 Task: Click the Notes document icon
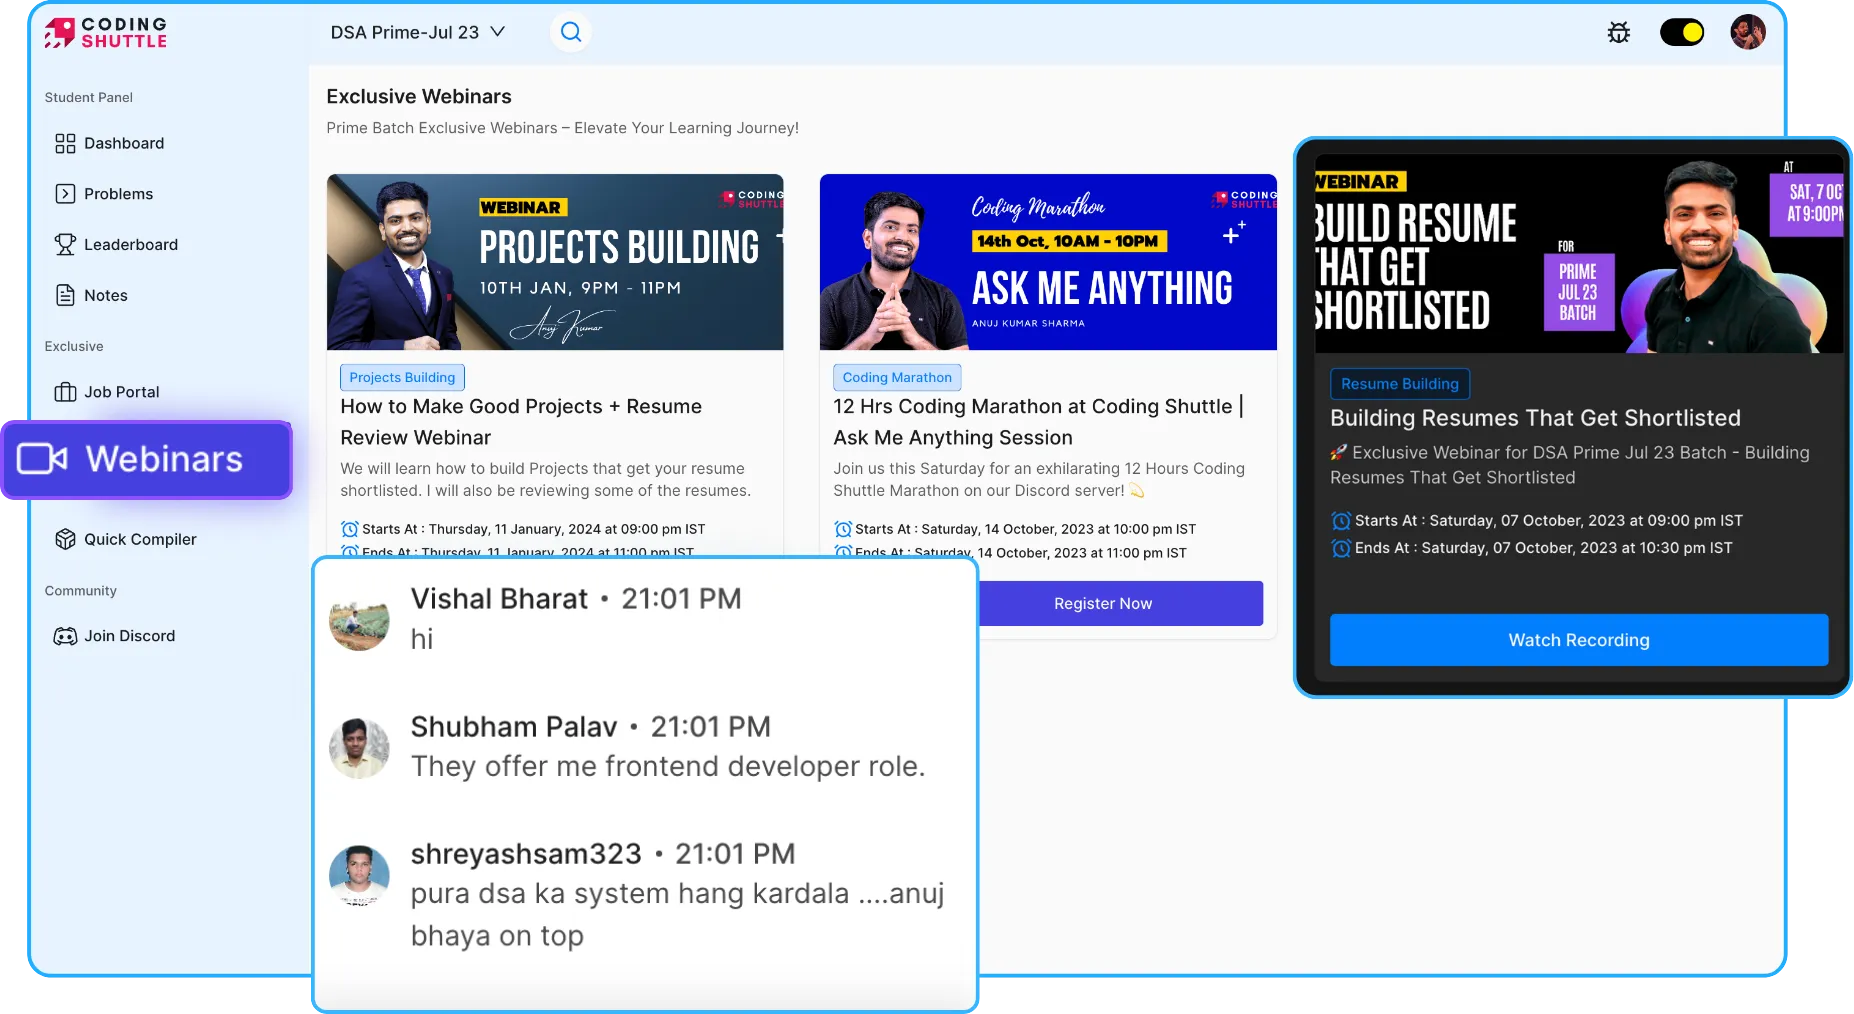(66, 295)
